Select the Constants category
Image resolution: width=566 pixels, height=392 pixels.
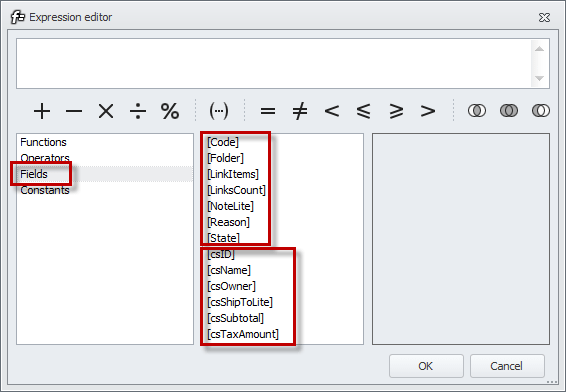45,190
